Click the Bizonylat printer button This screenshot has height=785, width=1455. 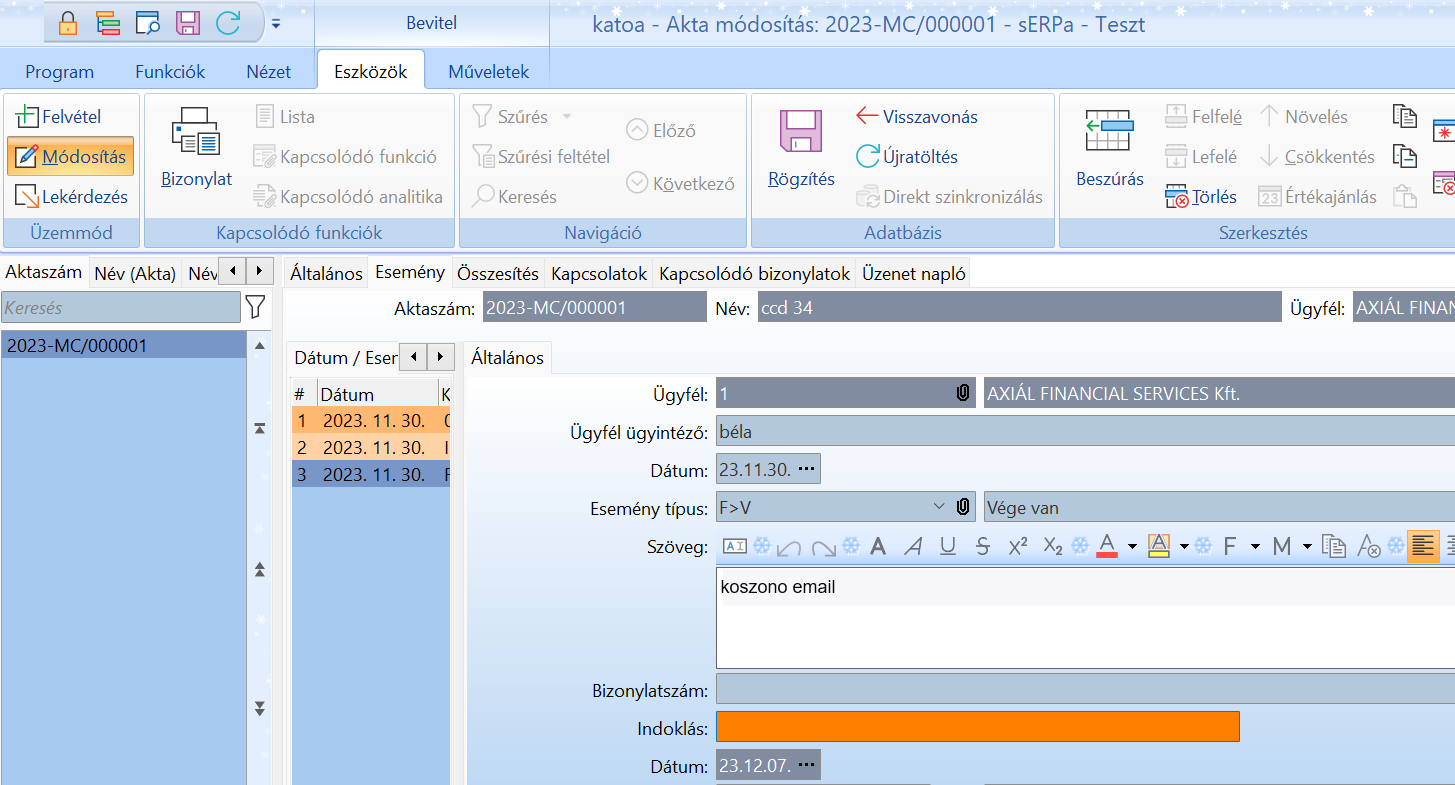click(197, 147)
